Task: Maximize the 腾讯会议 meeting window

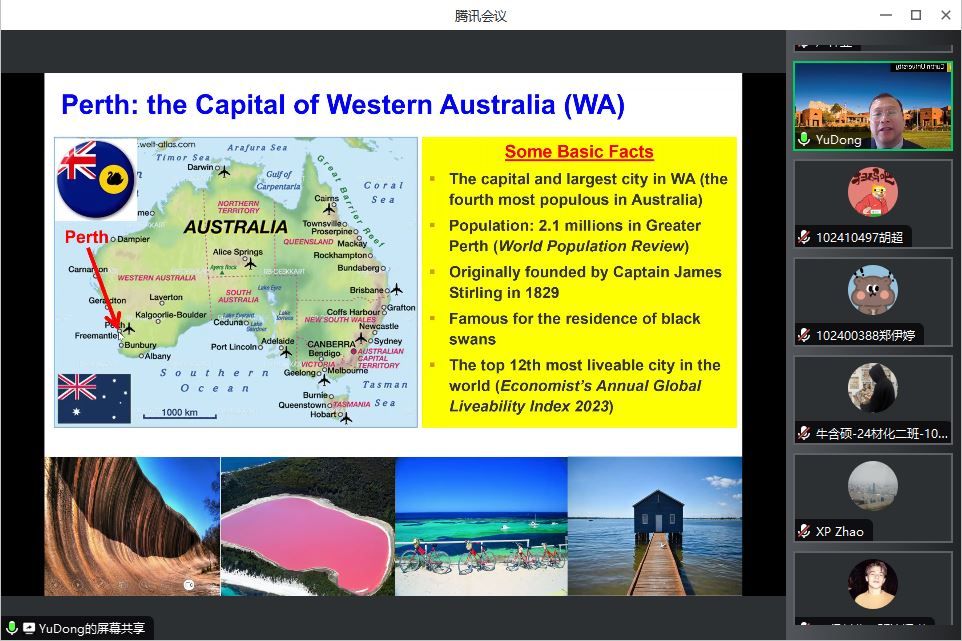Action: [x=915, y=15]
